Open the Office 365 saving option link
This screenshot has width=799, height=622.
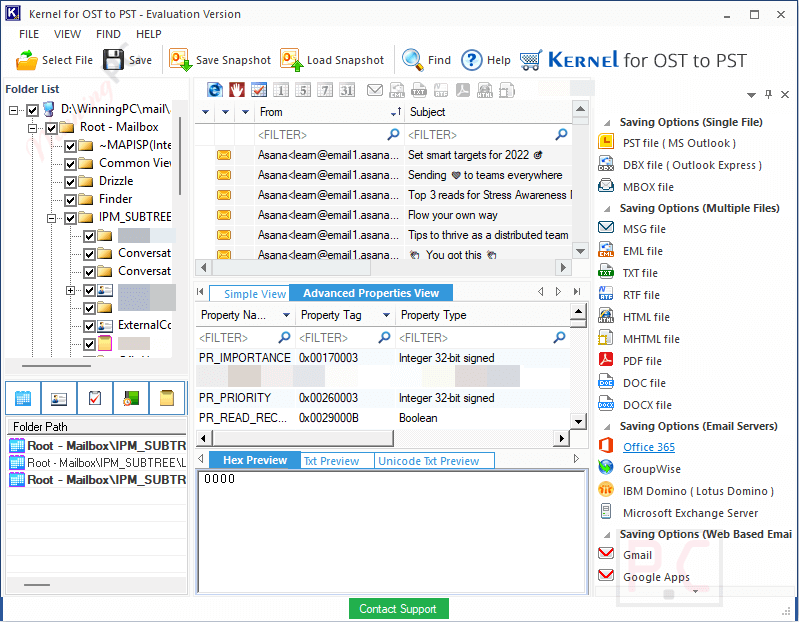click(649, 447)
